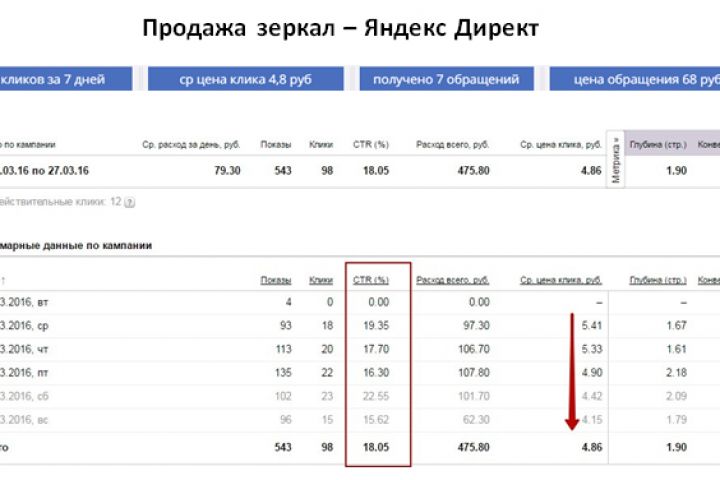
Task: Click impressions value 113 in чт row
Action: pos(283,349)
